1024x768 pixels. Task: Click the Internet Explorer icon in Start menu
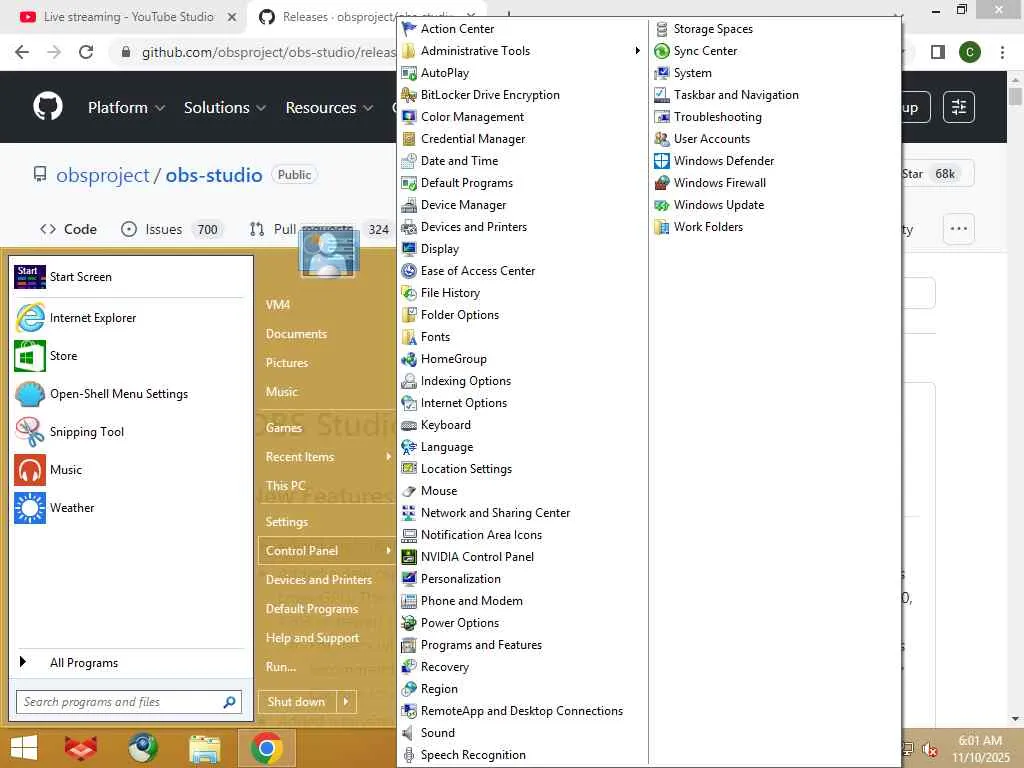[30, 318]
